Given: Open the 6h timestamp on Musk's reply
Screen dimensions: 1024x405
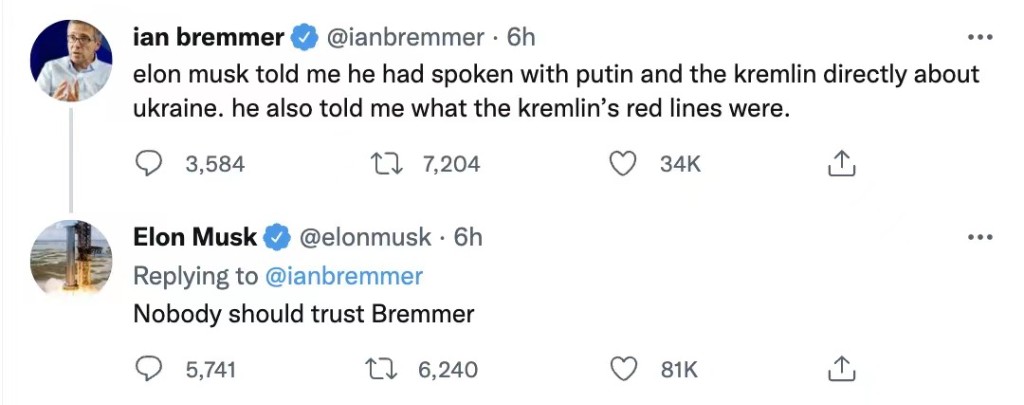Looking at the screenshot, I should tap(468, 237).
